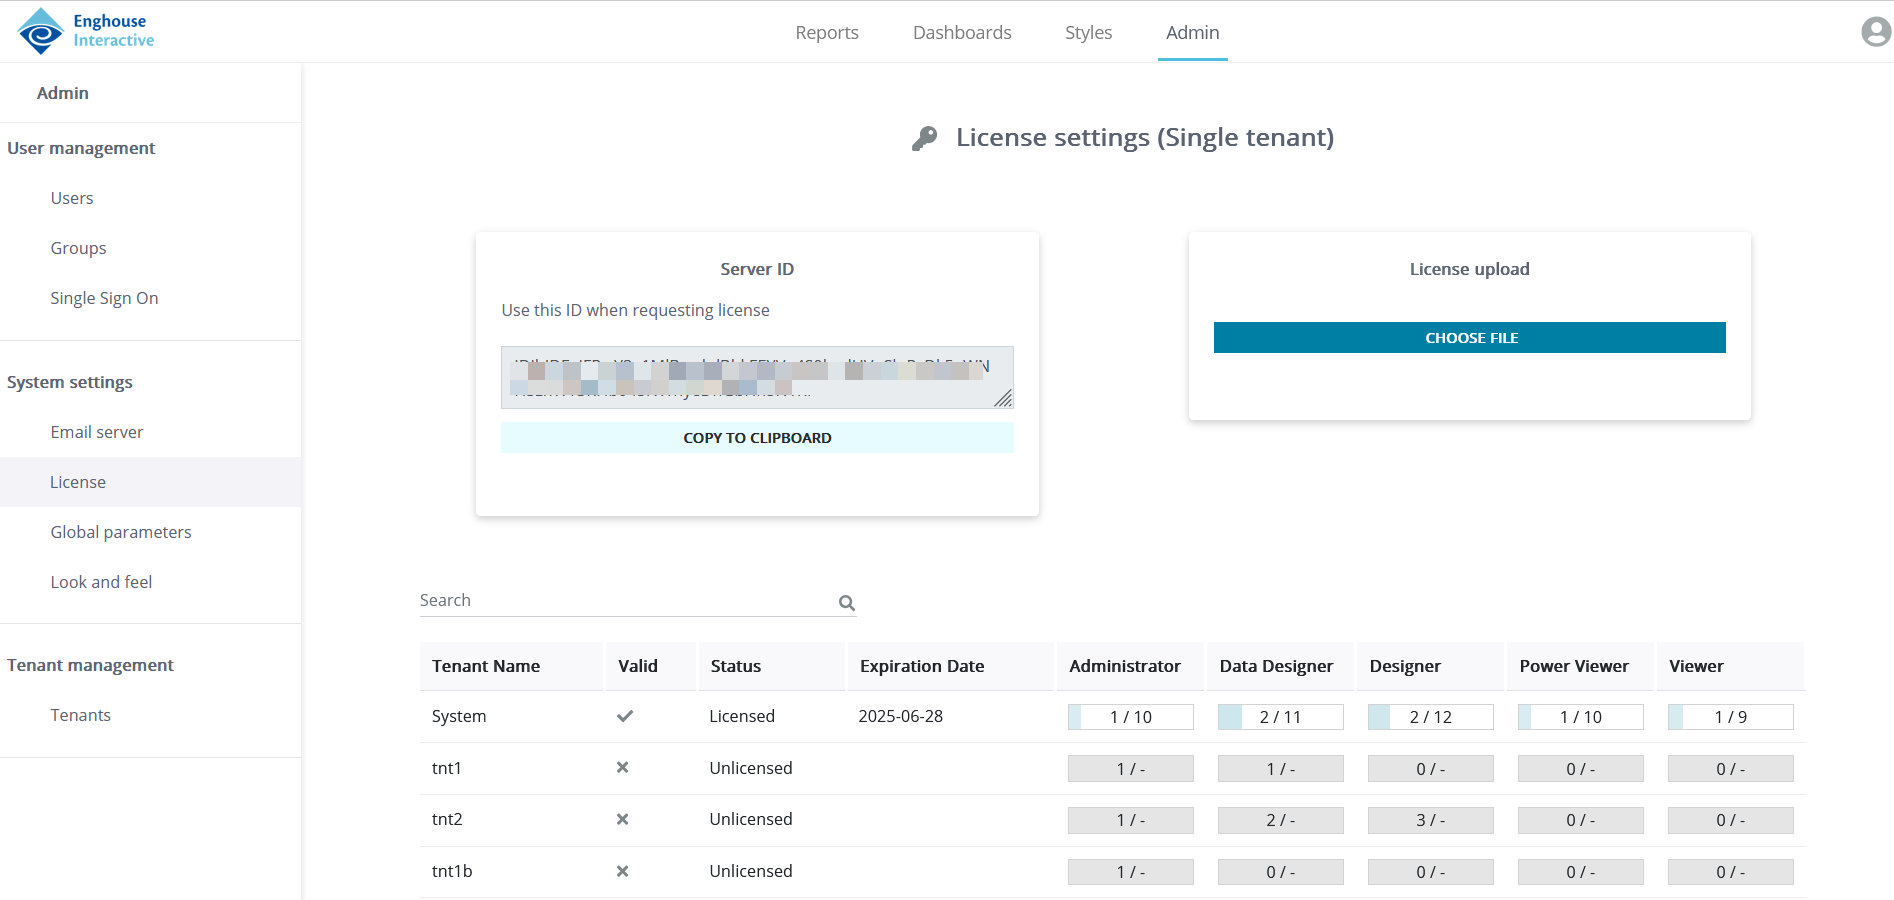Click the key icon beside License settings
1894x900 pixels.
click(x=925, y=138)
